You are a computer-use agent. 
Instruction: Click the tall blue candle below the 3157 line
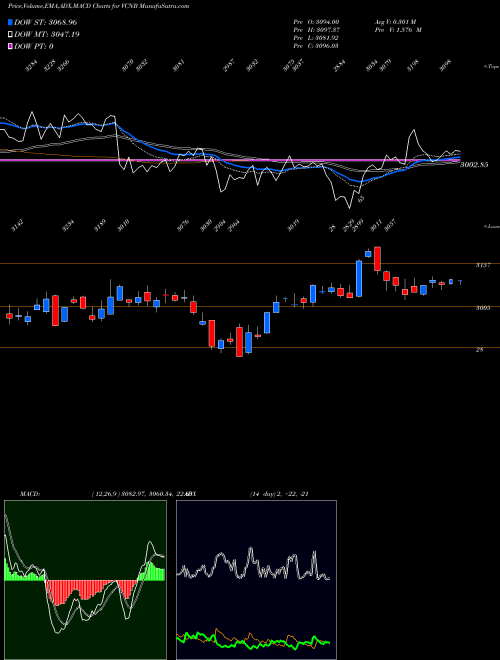click(x=359, y=279)
